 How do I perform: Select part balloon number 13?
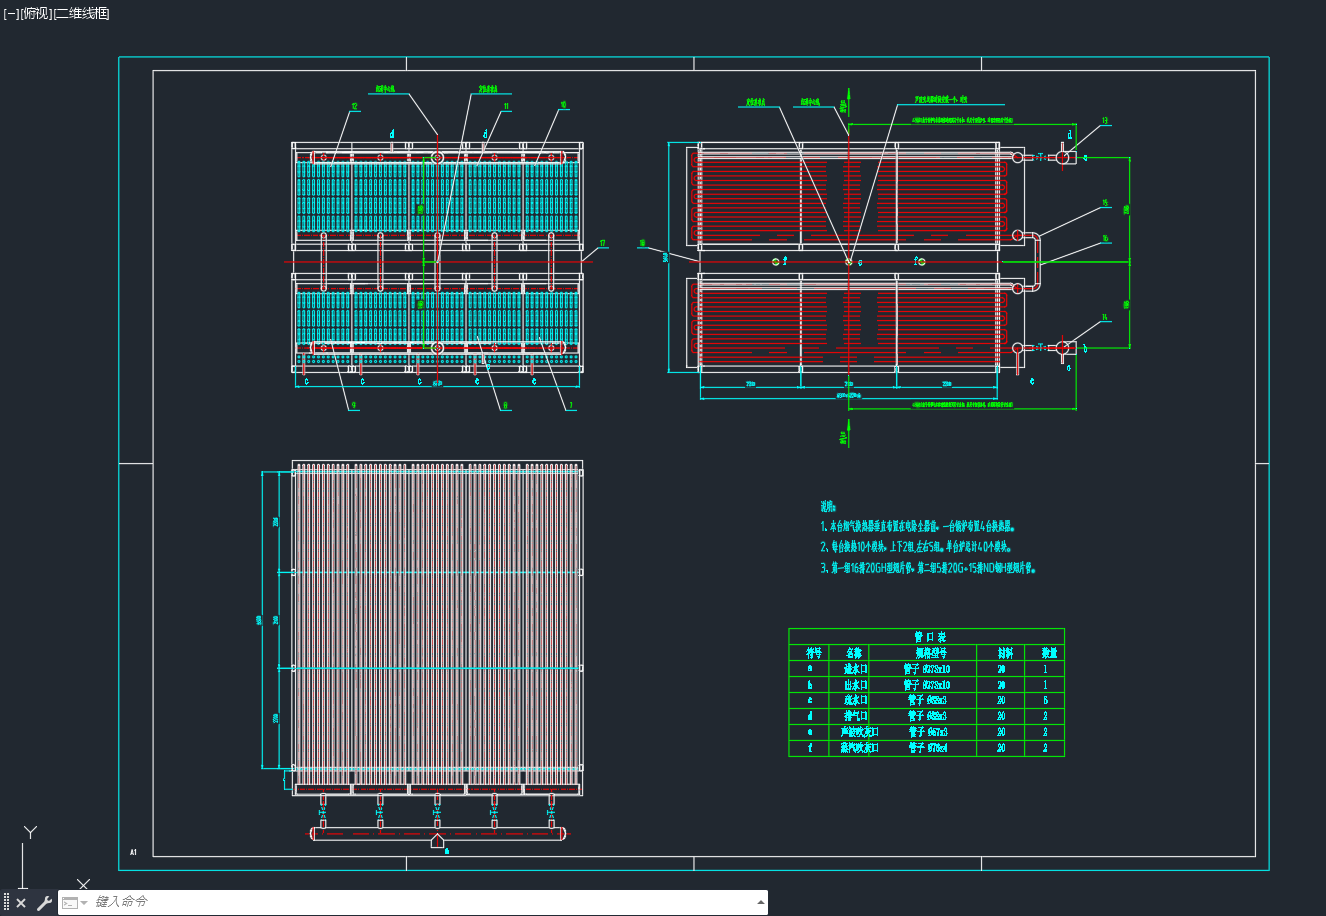pyautogui.click(x=1105, y=121)
